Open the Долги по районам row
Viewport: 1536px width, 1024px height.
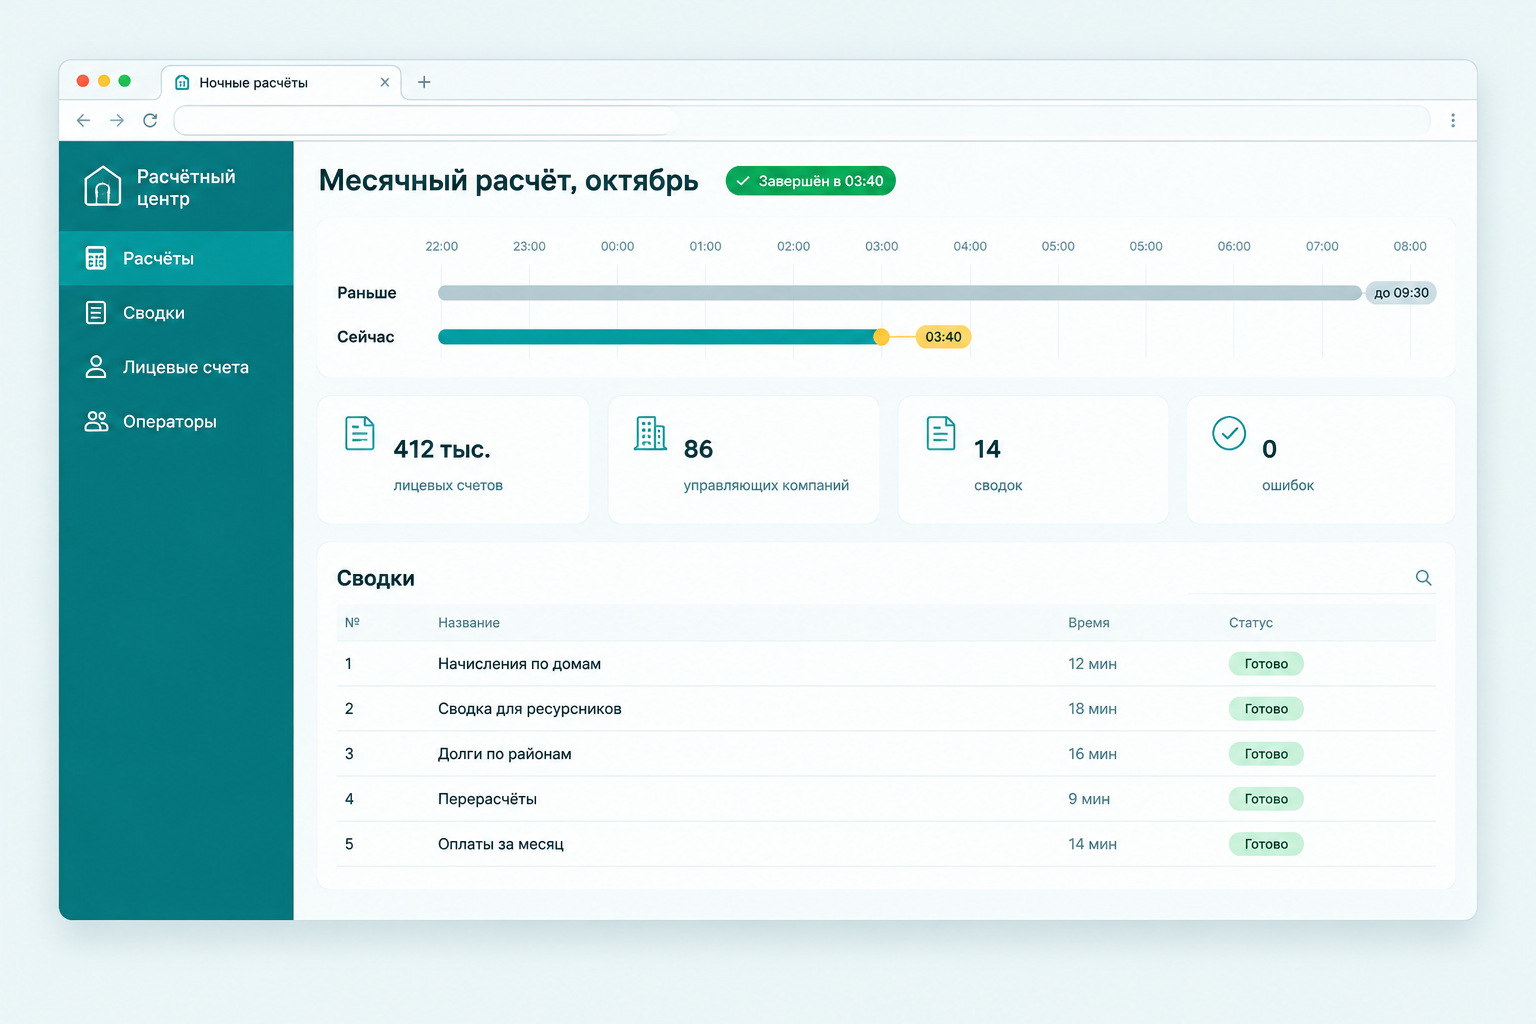pyautogui.click(x=886, y=754)
